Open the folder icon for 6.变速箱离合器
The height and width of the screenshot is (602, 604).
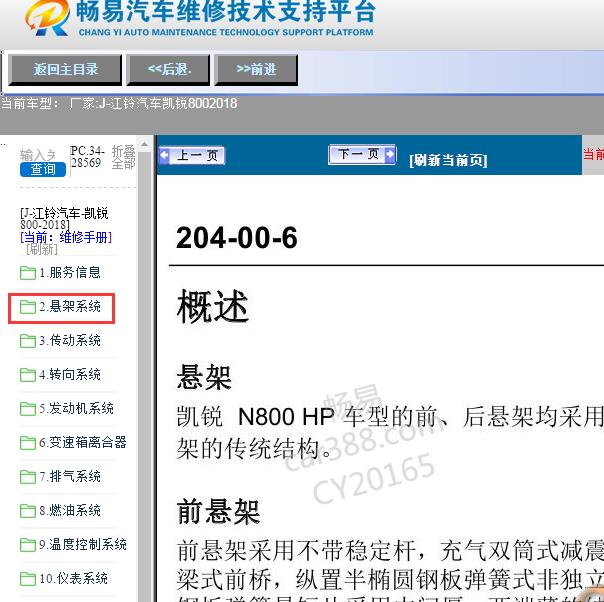point(28,443)
